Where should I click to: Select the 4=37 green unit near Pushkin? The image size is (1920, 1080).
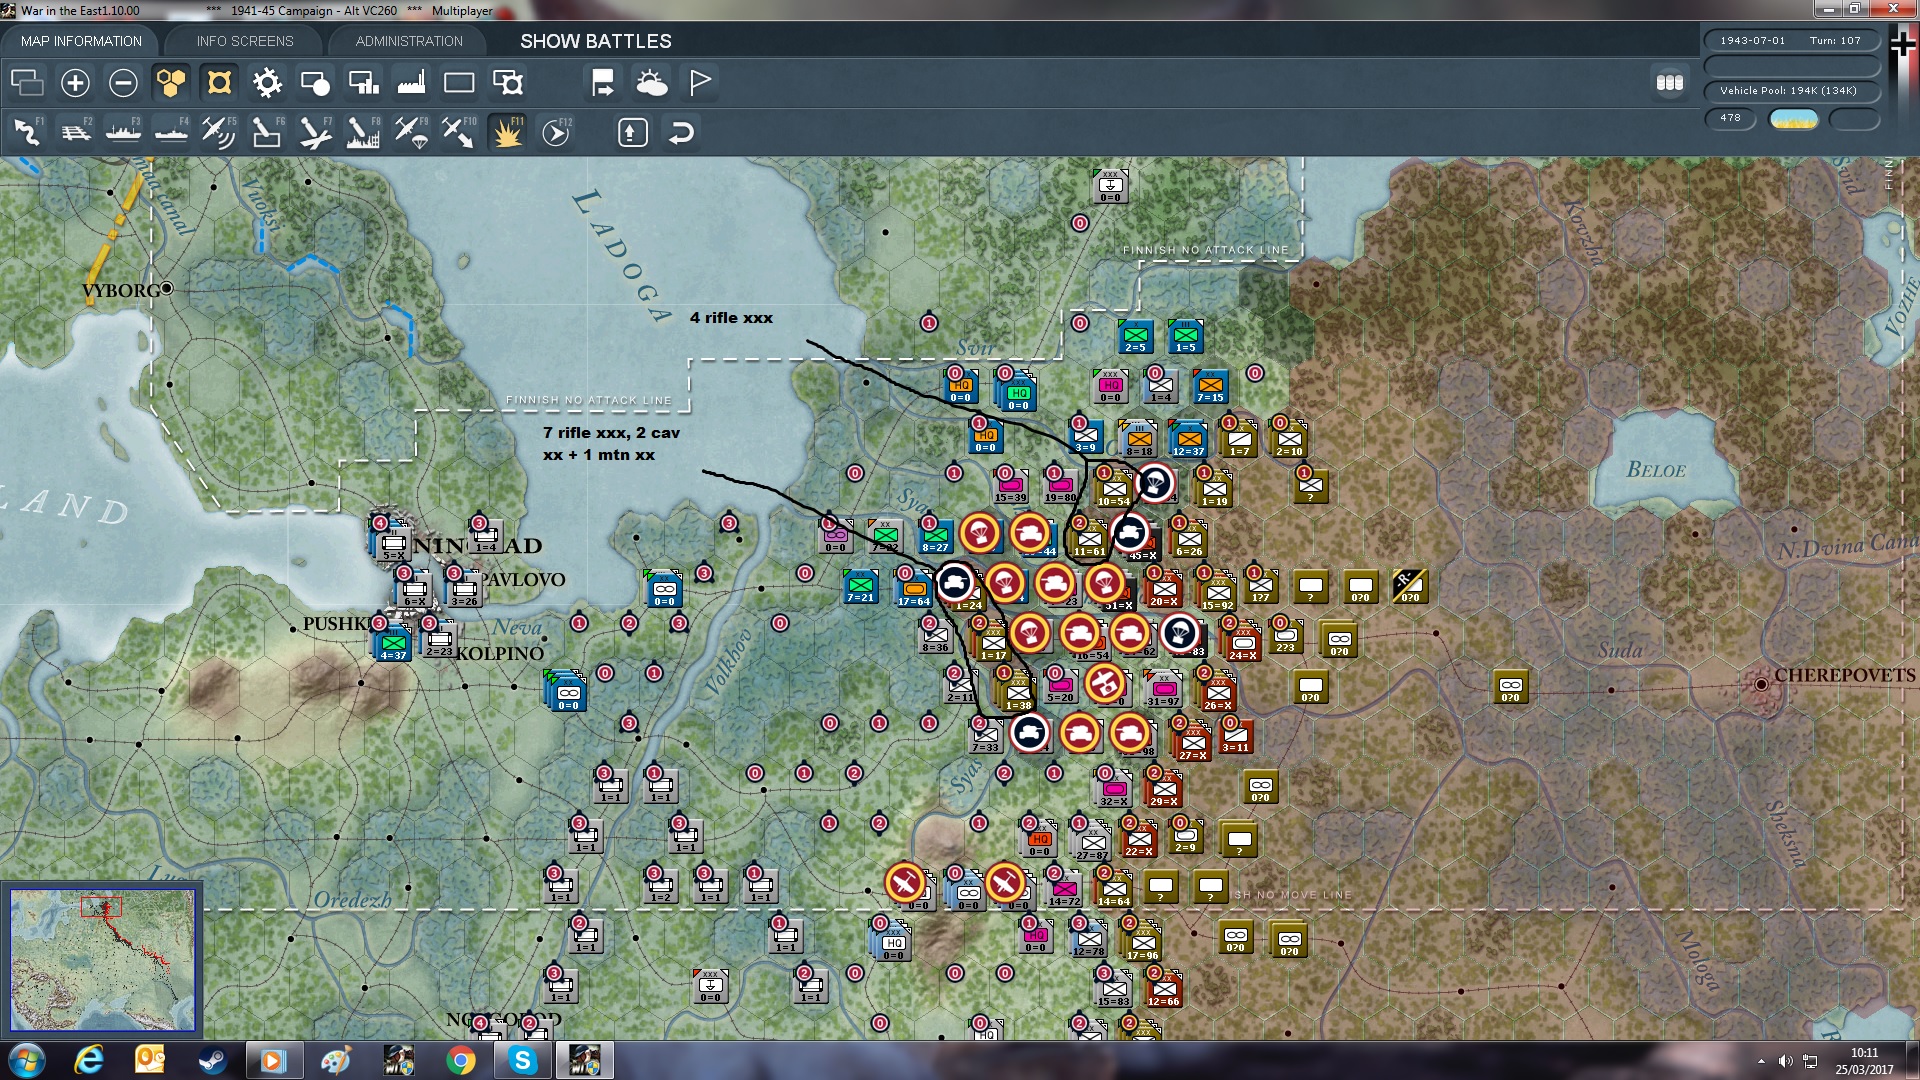click(x=393, y=644)
